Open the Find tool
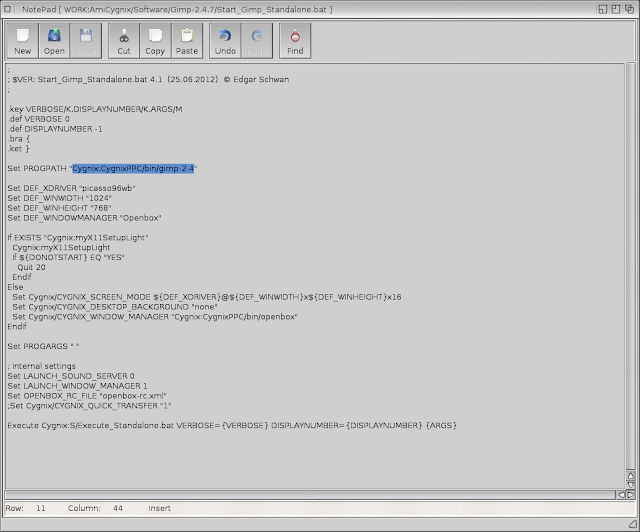640x532 pixels. [295, 41]
